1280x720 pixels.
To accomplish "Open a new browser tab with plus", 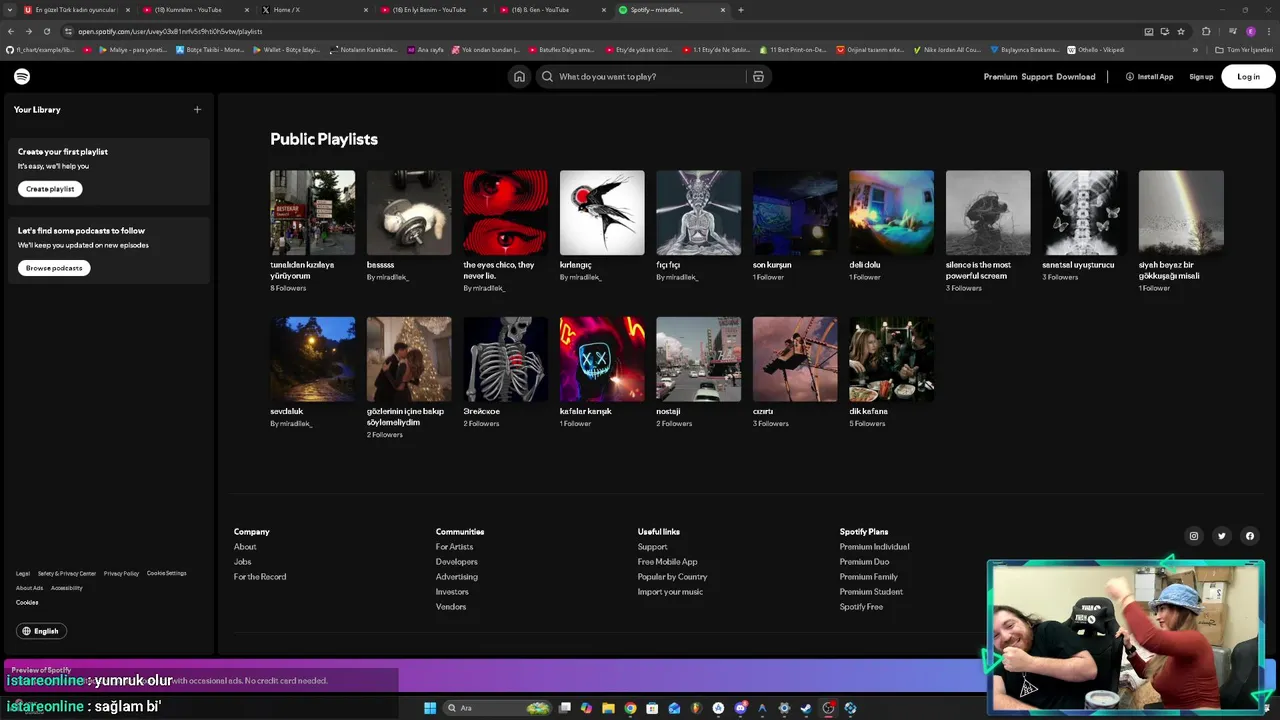I will click(x=740, y=10).
